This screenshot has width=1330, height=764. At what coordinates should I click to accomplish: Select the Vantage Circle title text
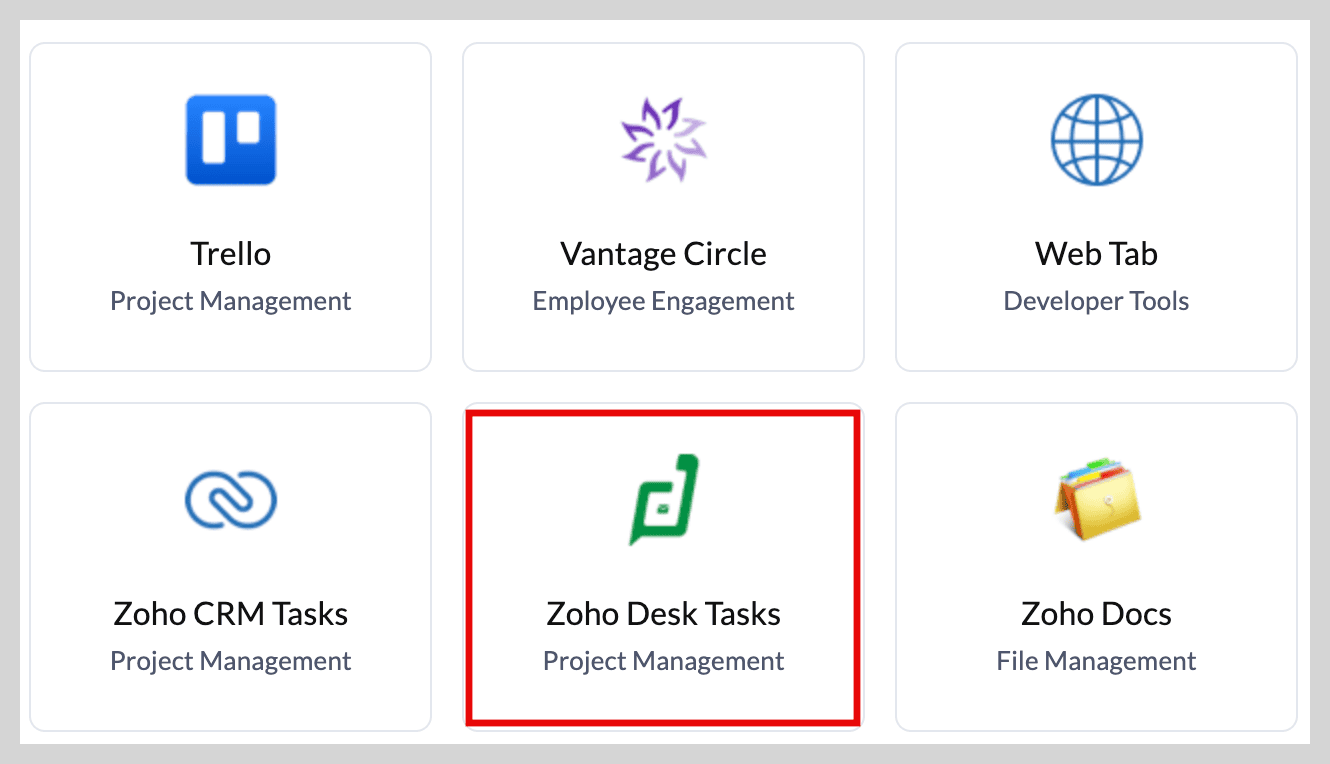pos(663,254)
